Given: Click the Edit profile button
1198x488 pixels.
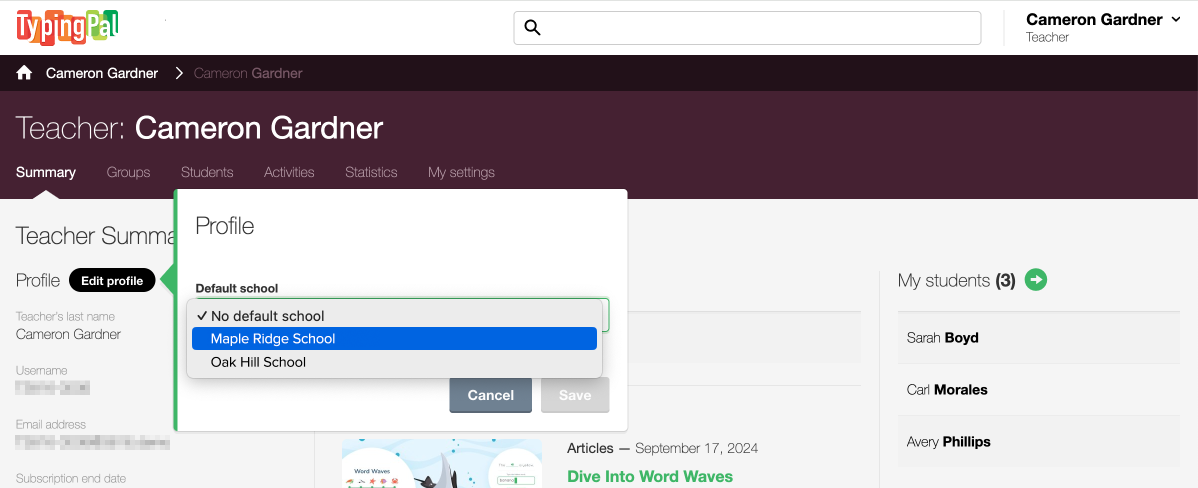Looking at the screenshot, I should 112,281.
